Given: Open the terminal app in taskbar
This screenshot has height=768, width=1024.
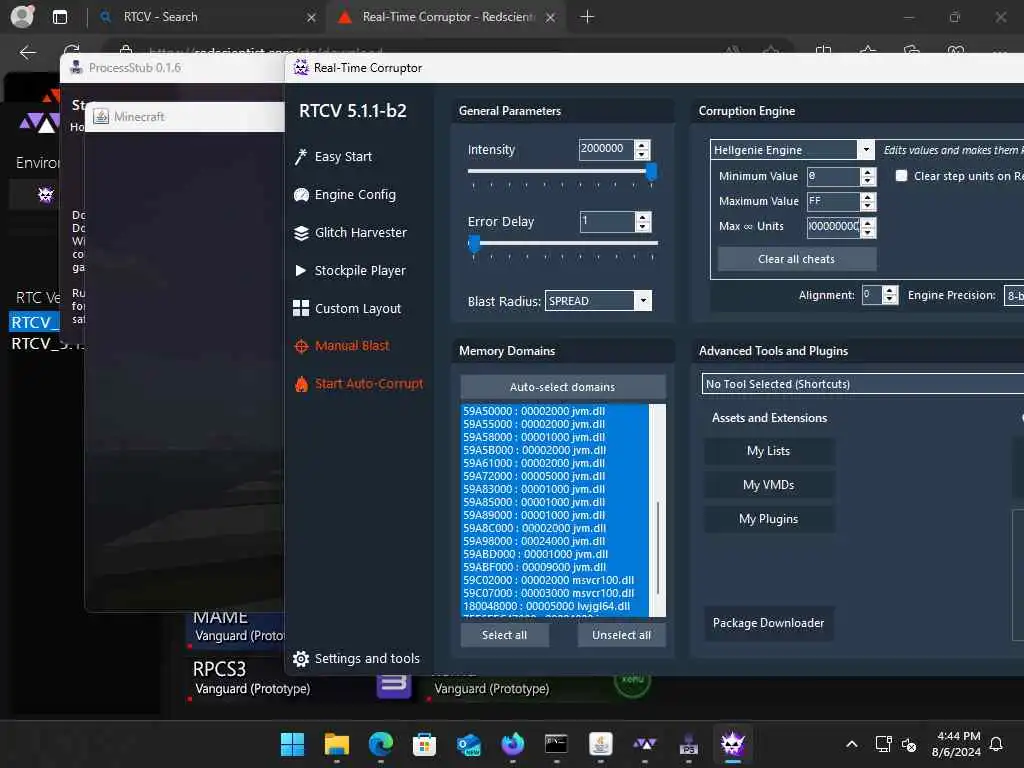Looking at the screenshot, I should (556, 744).
